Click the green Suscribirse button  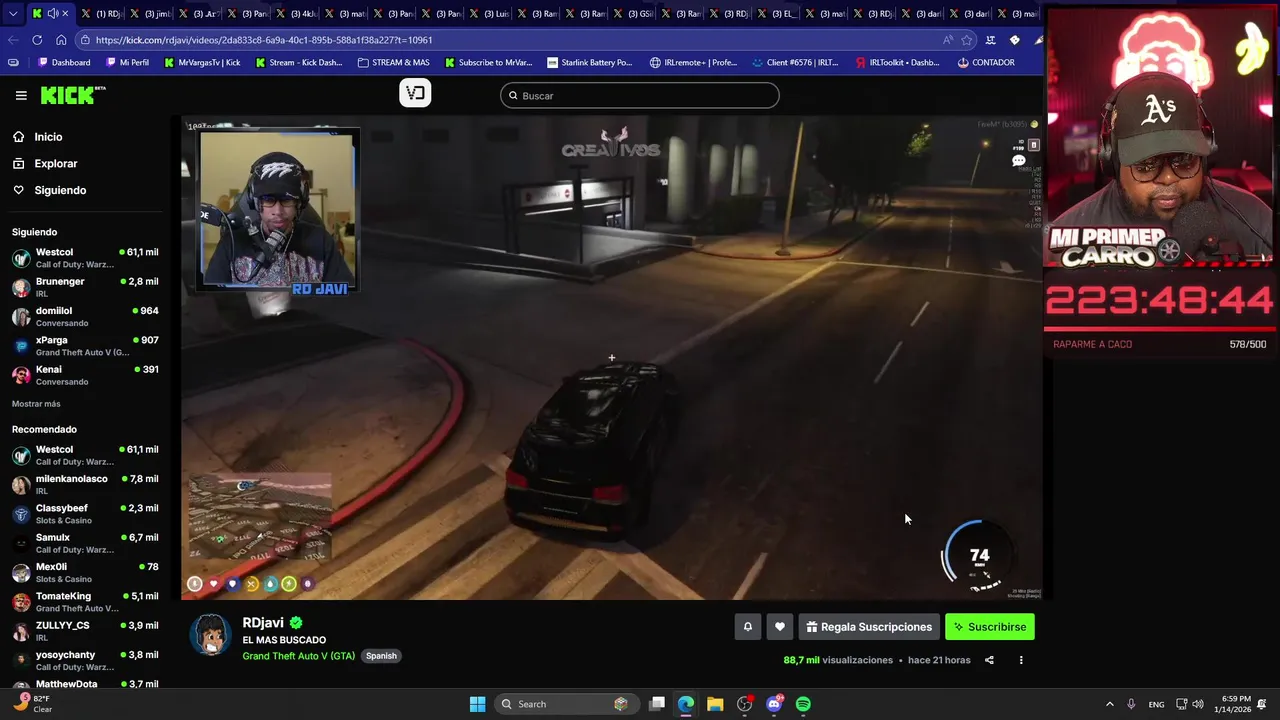990,627
